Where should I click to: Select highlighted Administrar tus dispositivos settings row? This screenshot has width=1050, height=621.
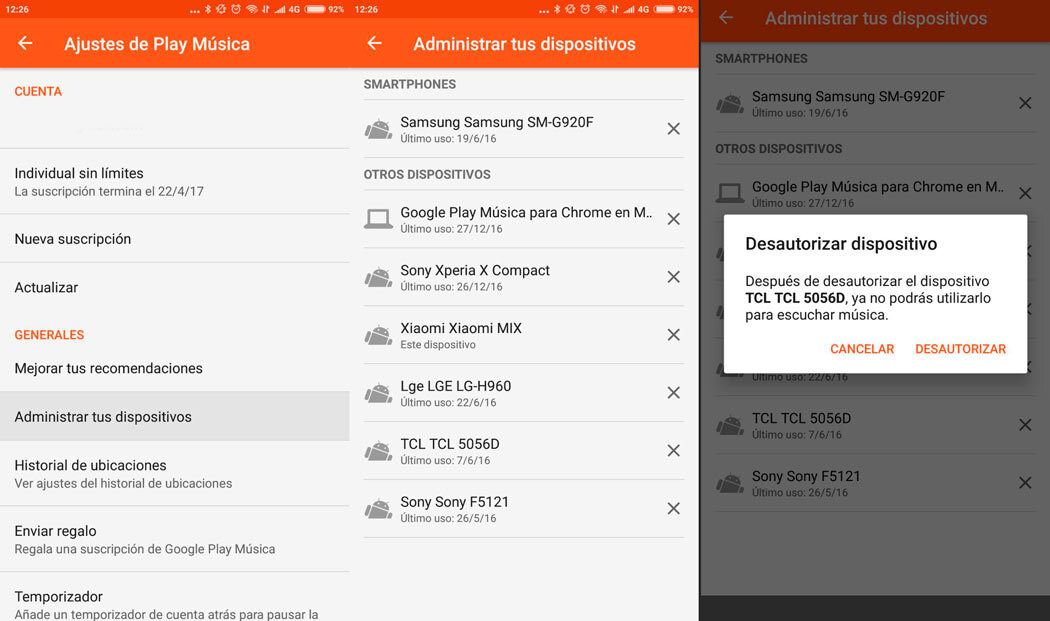(103, 417)
